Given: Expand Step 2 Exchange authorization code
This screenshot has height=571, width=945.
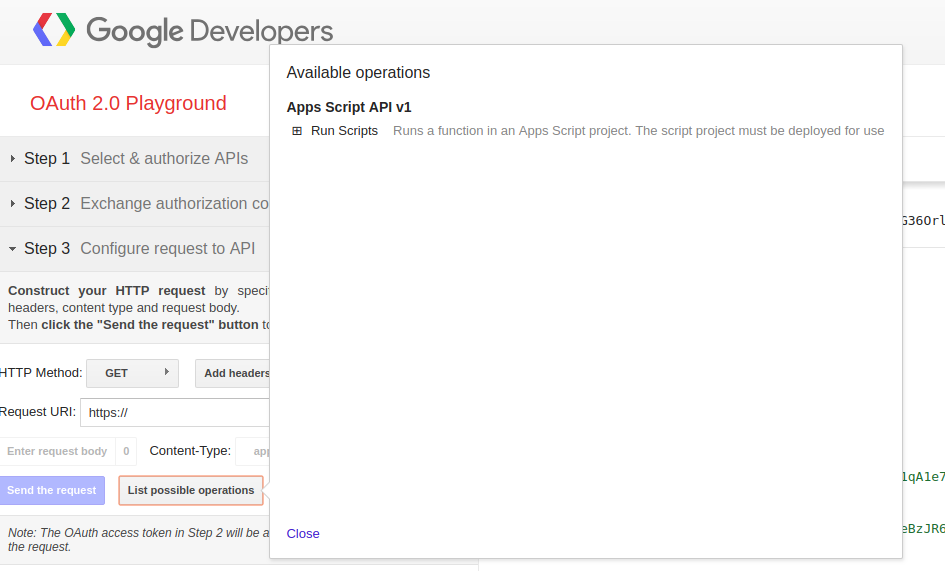Looking at the screenshot, I should tap(134, 204).
